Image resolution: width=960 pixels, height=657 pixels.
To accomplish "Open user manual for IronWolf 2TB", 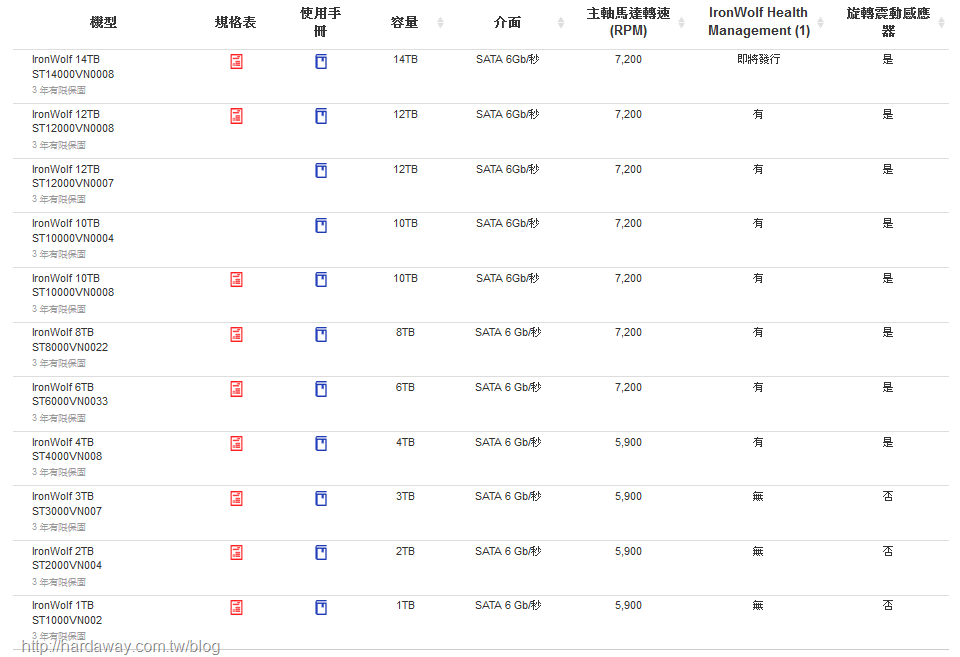I will pyautogui.click(x=321, y=552).
